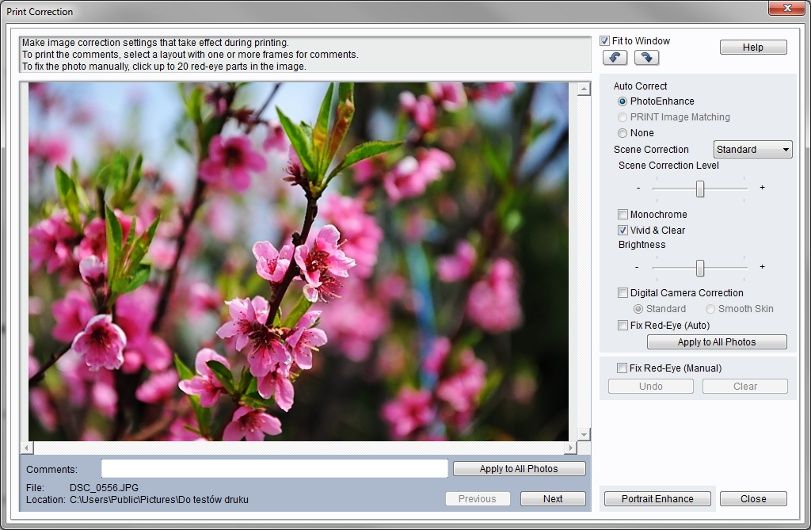Rotate the photo left
The height and width of the screenshot is (530, 811).
click(x=615, y=57)
